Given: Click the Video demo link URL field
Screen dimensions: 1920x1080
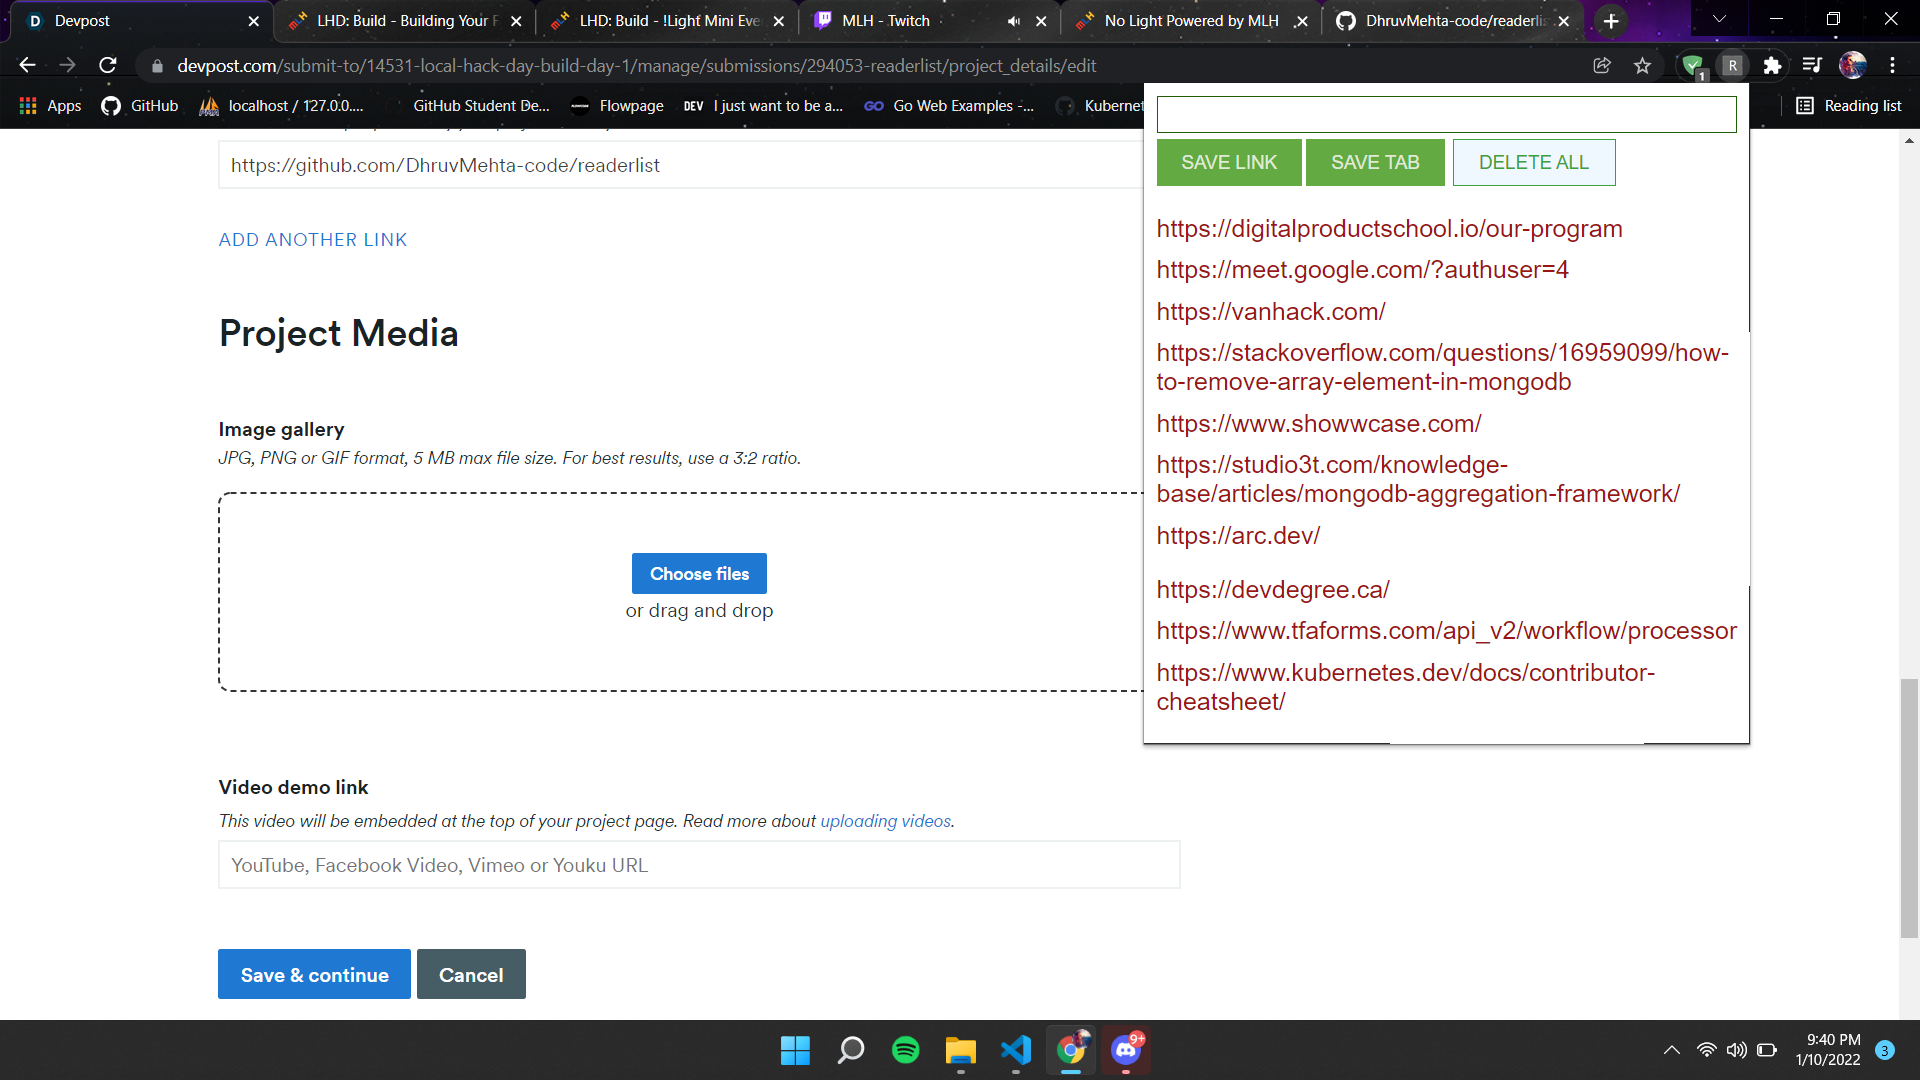Looking at the screenshot, I should point(699,865).
